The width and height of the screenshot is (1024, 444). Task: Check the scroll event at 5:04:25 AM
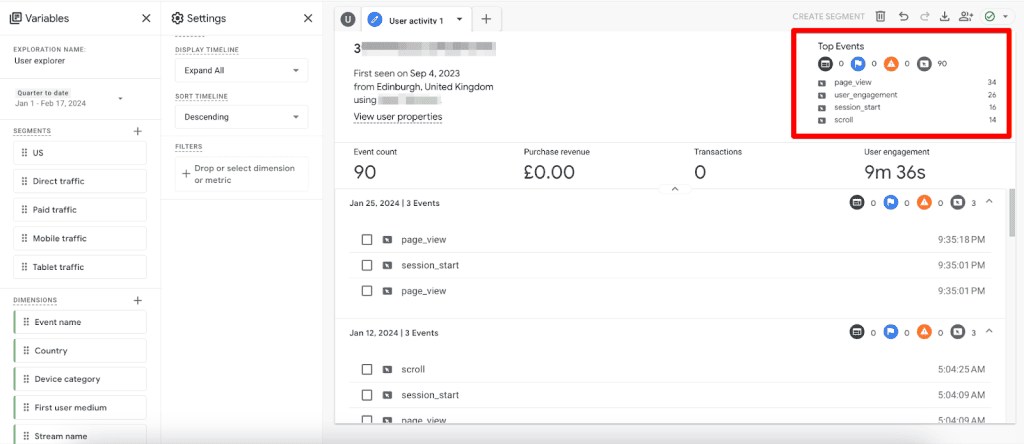tap(367, 370)
